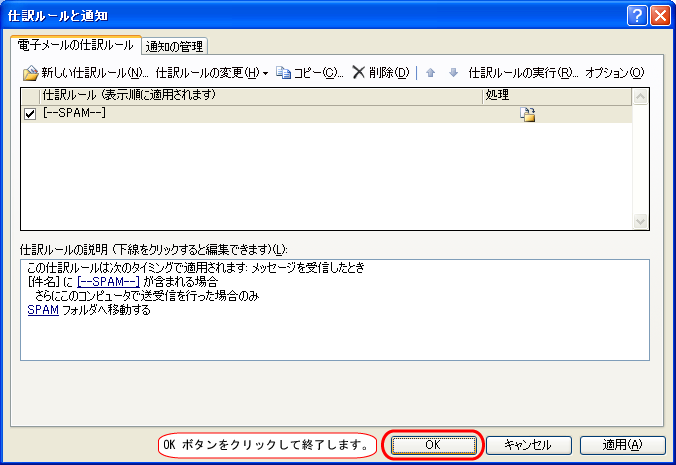Image resolution: width=676 pixels, height=465 pixels.
Task: Open 仕訳ルールの変更 dropdown menu
Action: coord(212,72)
